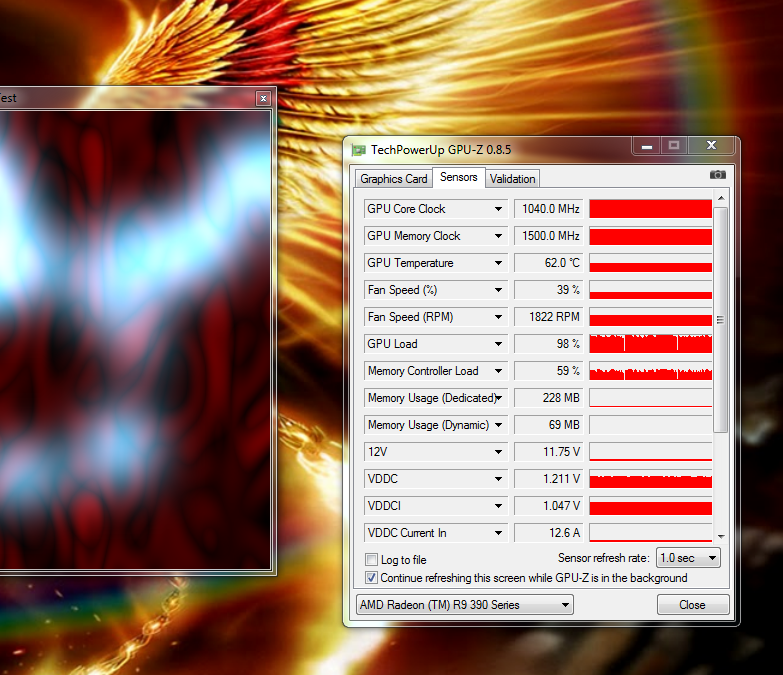This screenshot has width=783, height=675.
Task: Click the scroll down arrow in sensor list
Action: point(721,536)
